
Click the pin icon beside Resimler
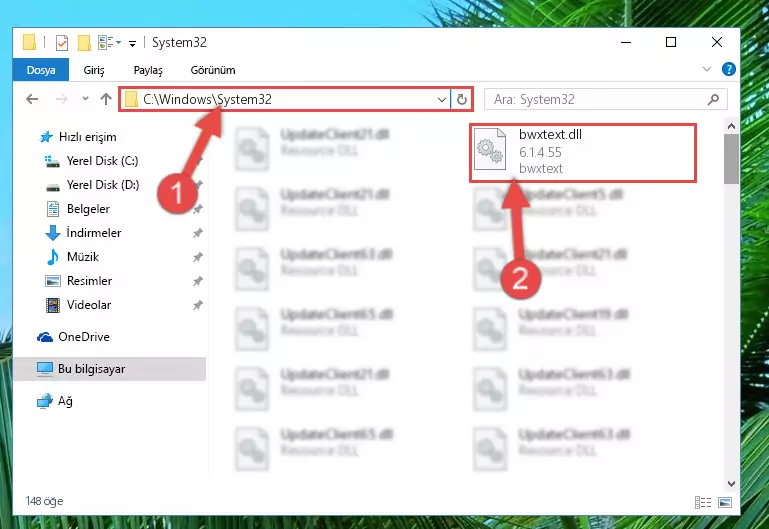click(198, 281)
